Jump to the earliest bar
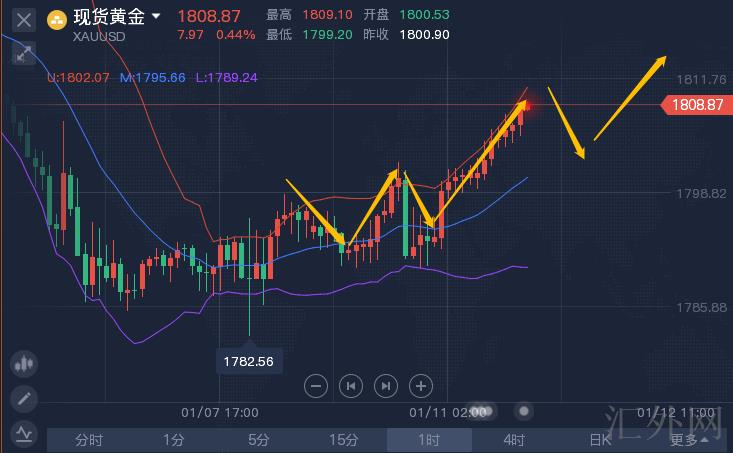This screenshot has width=733, height=453. [x=350, y=385]
